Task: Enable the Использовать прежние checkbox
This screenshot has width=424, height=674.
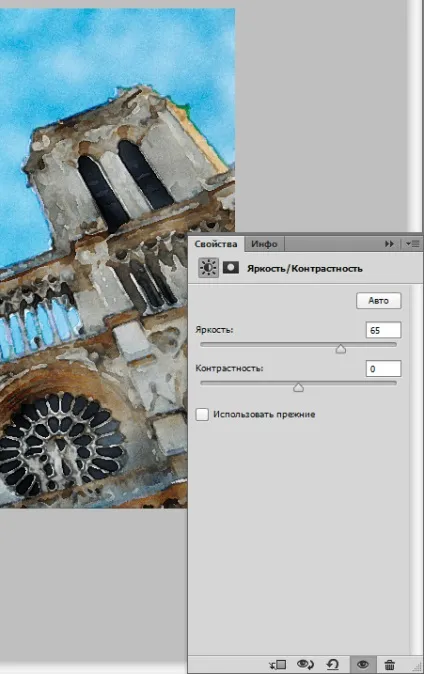Action: [x=202, y=414]
